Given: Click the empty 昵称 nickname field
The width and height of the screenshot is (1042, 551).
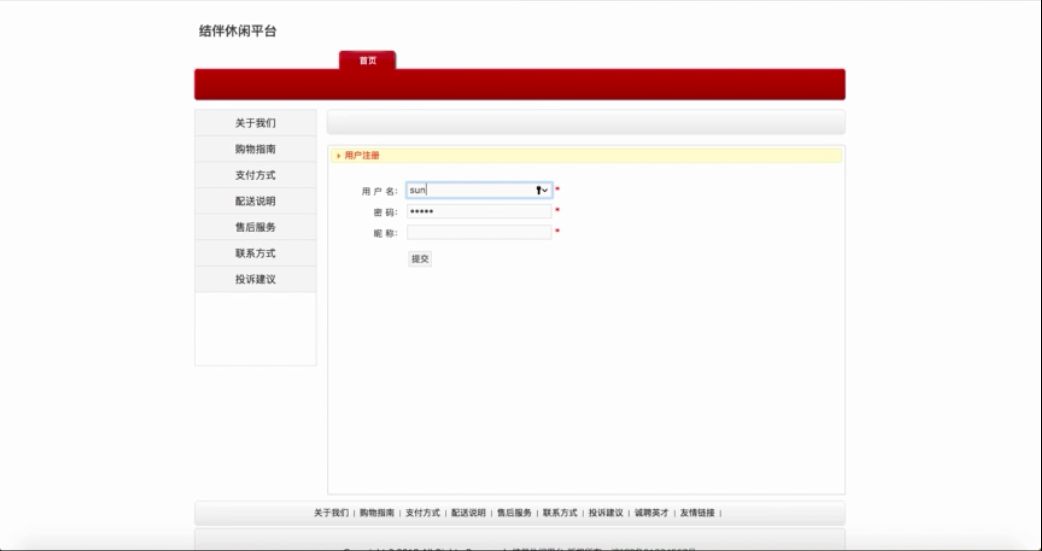Looking at the screenshot, I should pyautogui.click(x=479, y=232).
